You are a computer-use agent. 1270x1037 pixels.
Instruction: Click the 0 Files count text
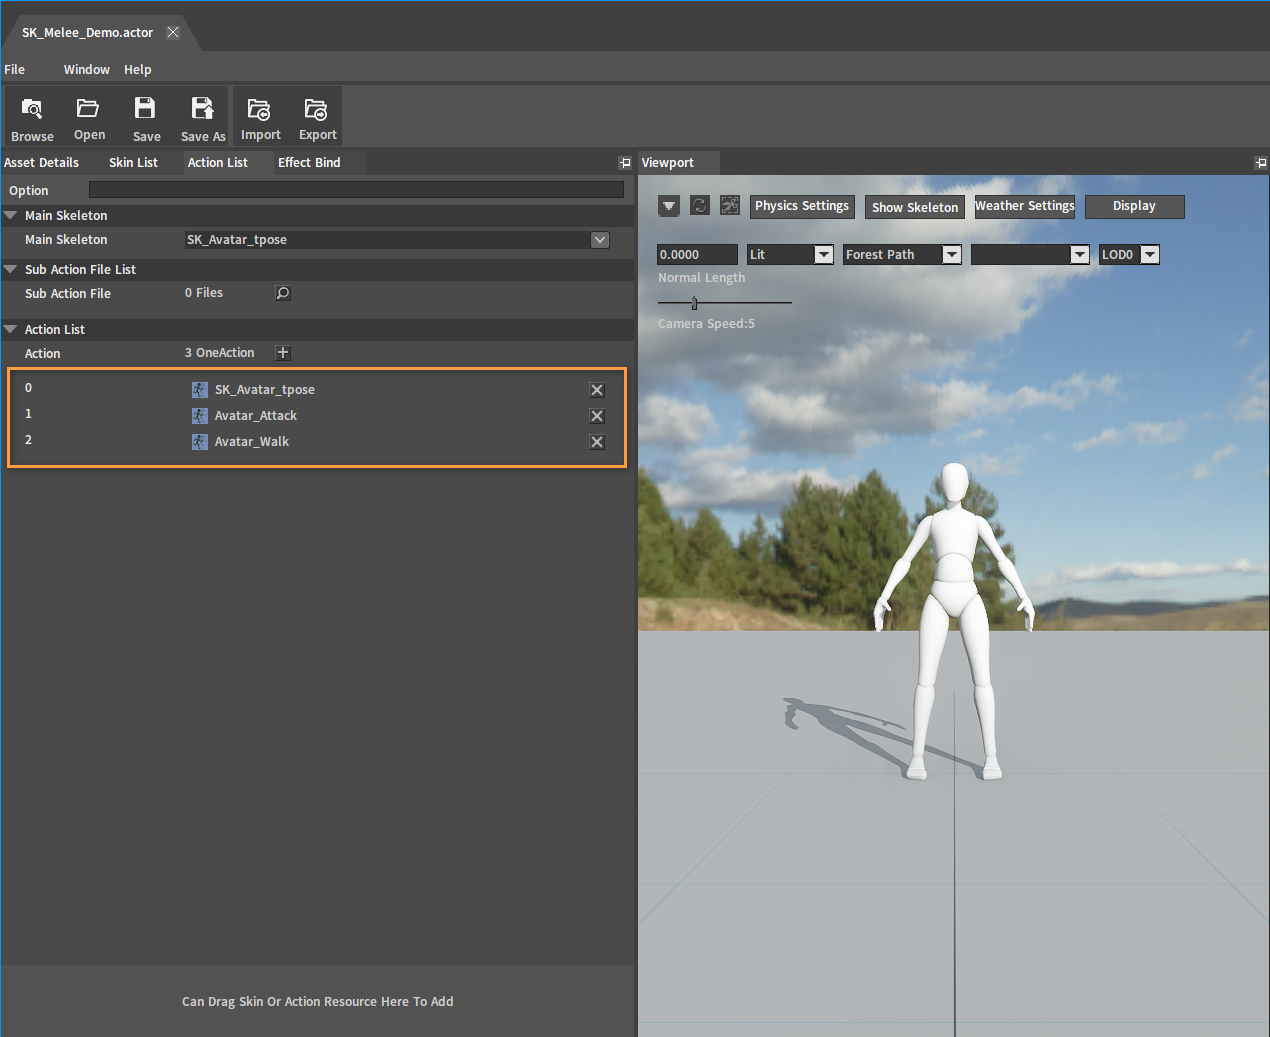coord(204,293)
